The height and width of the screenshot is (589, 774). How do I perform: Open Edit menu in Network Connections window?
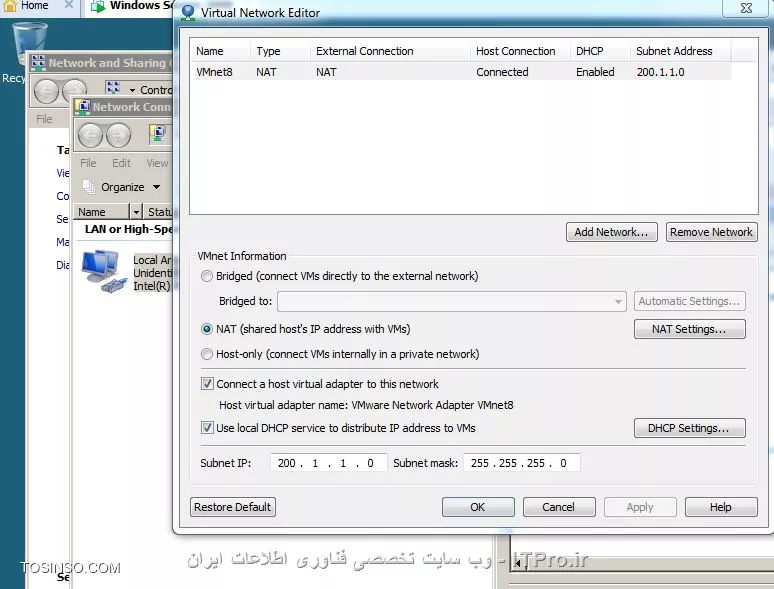tap(121, 163)
